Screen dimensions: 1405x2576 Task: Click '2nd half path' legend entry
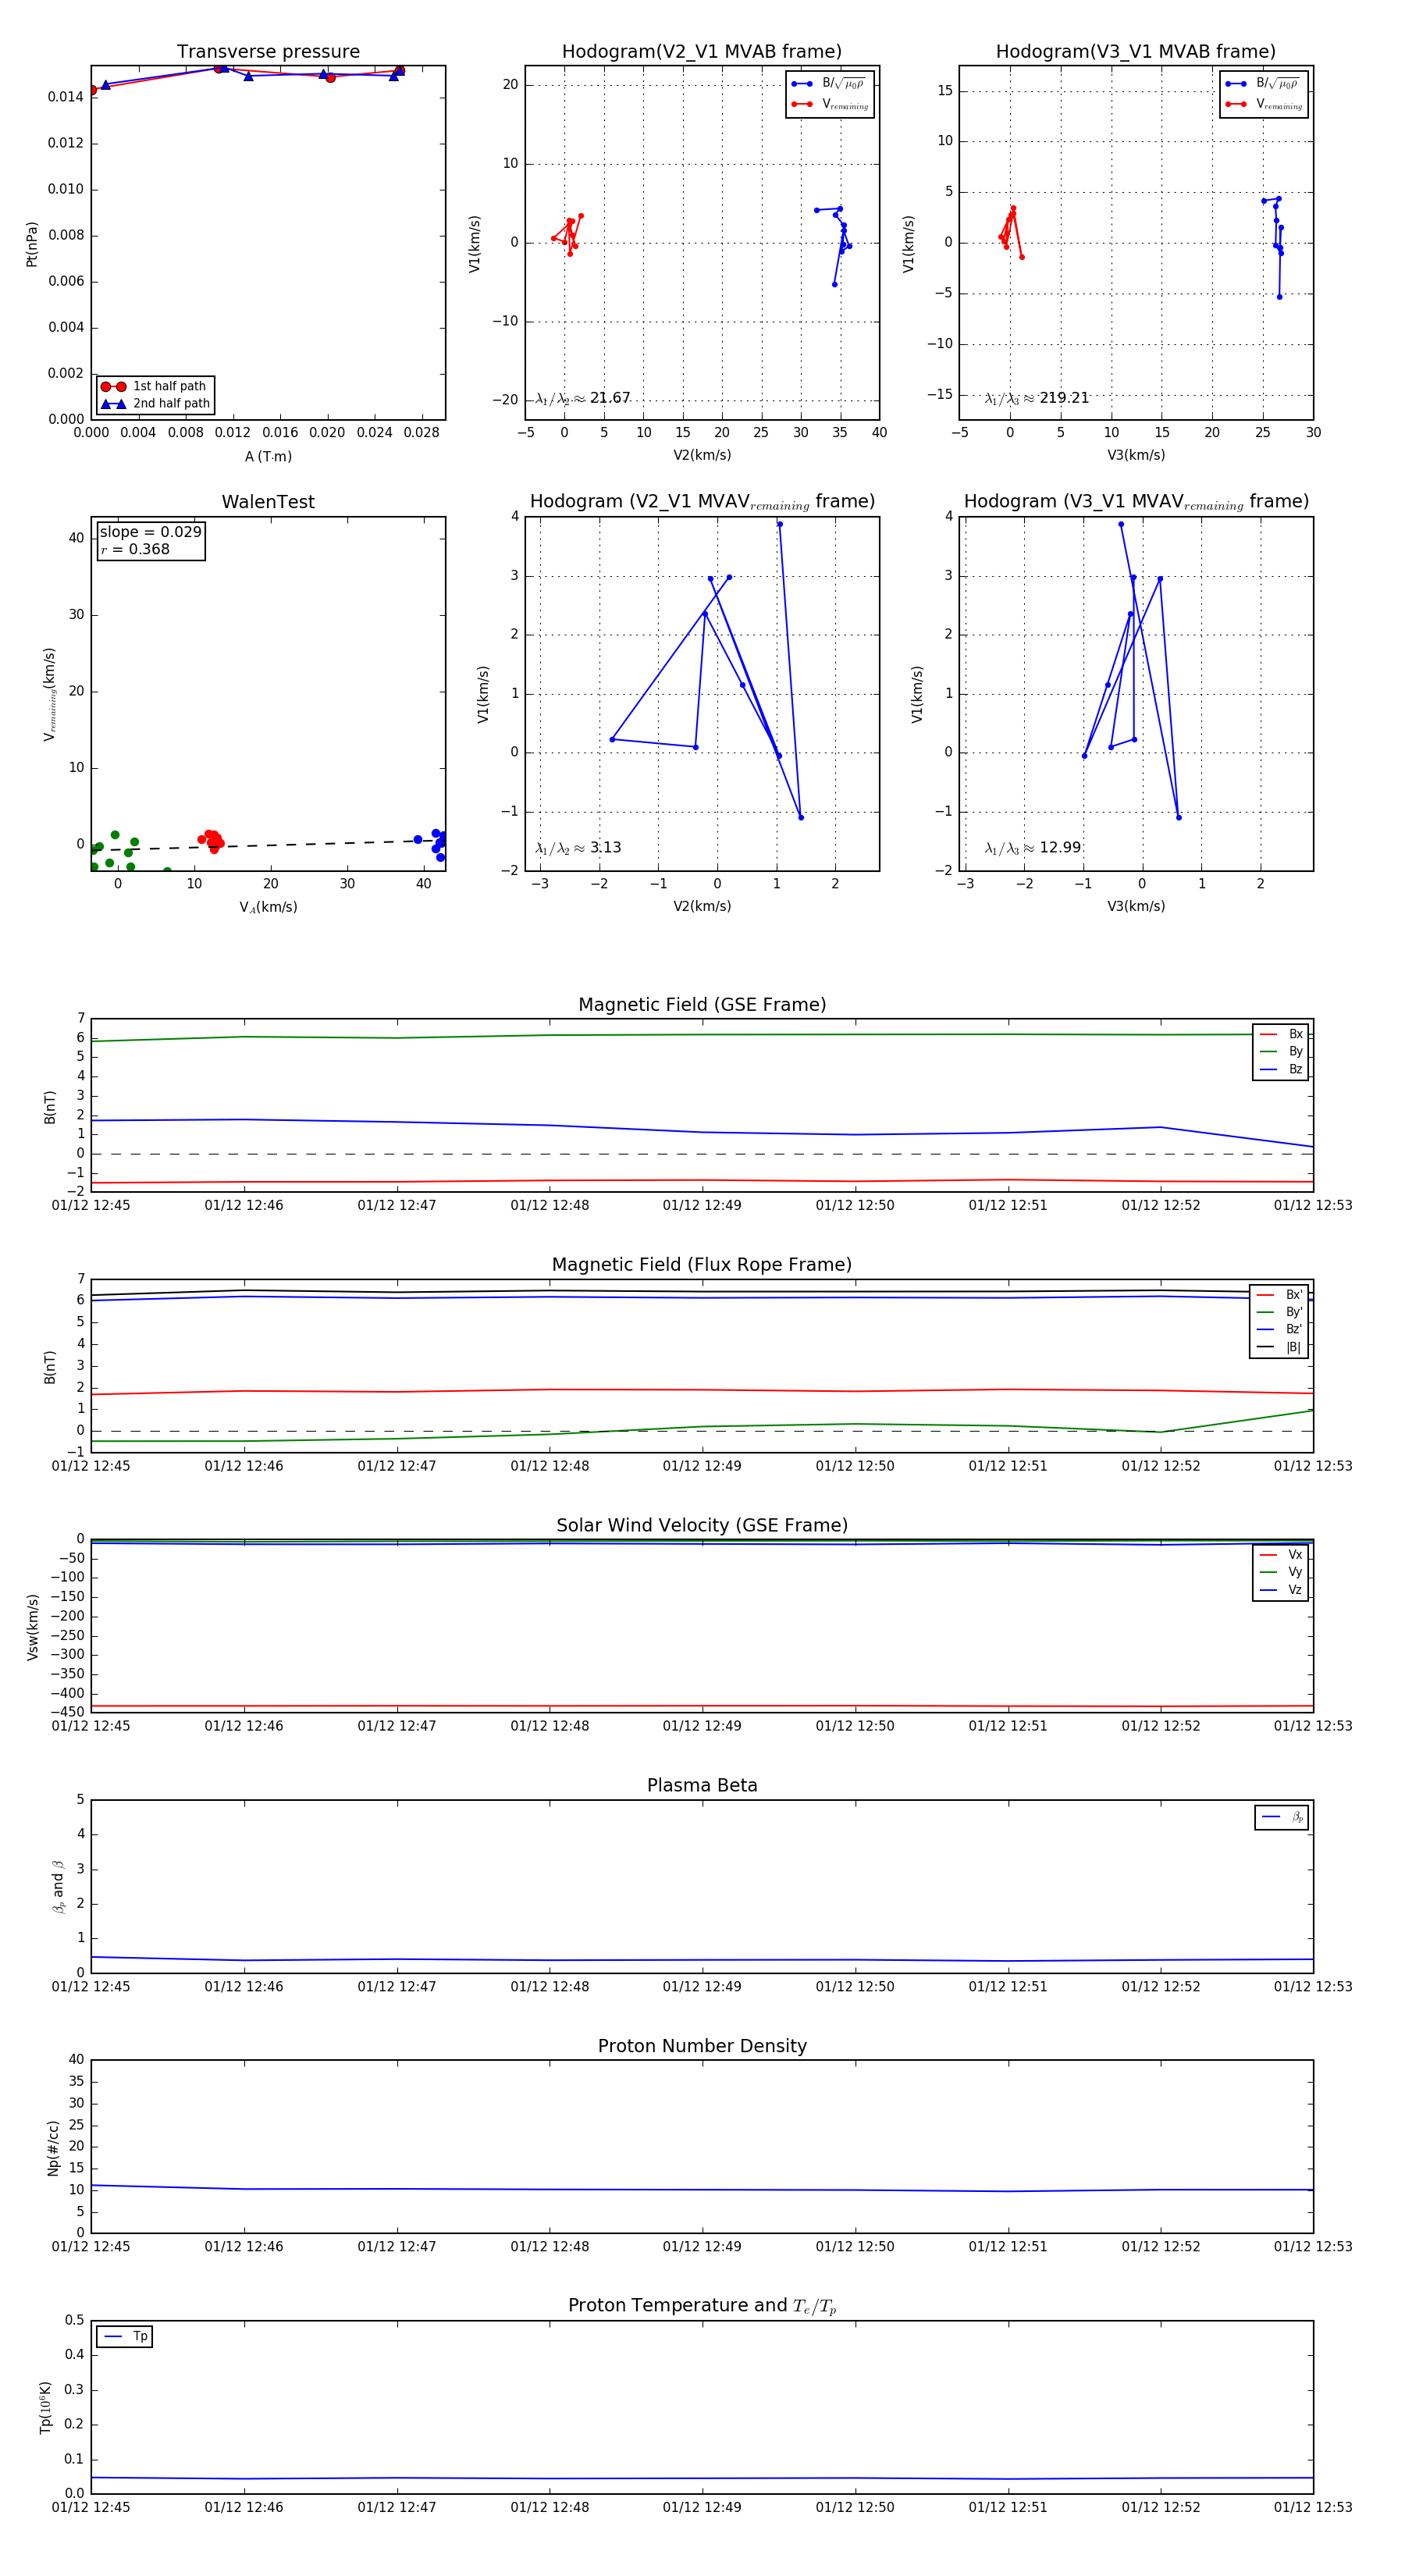[155, 404]
